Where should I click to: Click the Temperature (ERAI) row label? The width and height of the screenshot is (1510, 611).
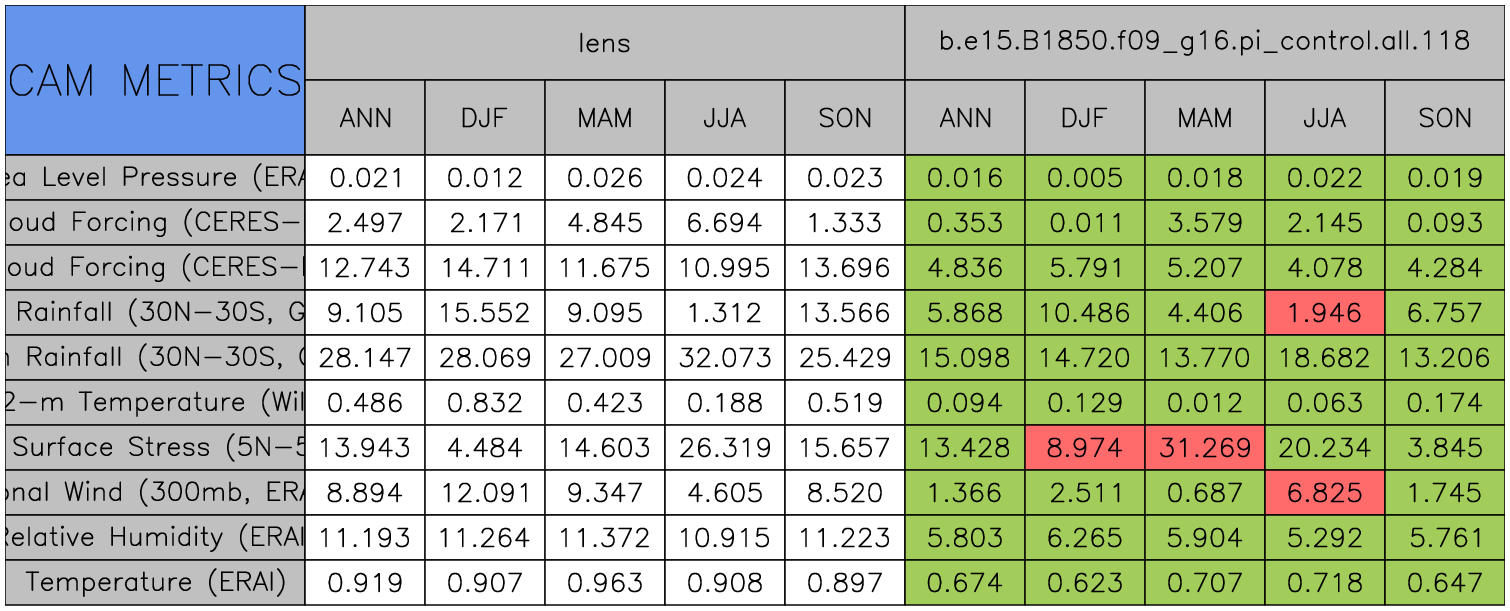(155, 583)
